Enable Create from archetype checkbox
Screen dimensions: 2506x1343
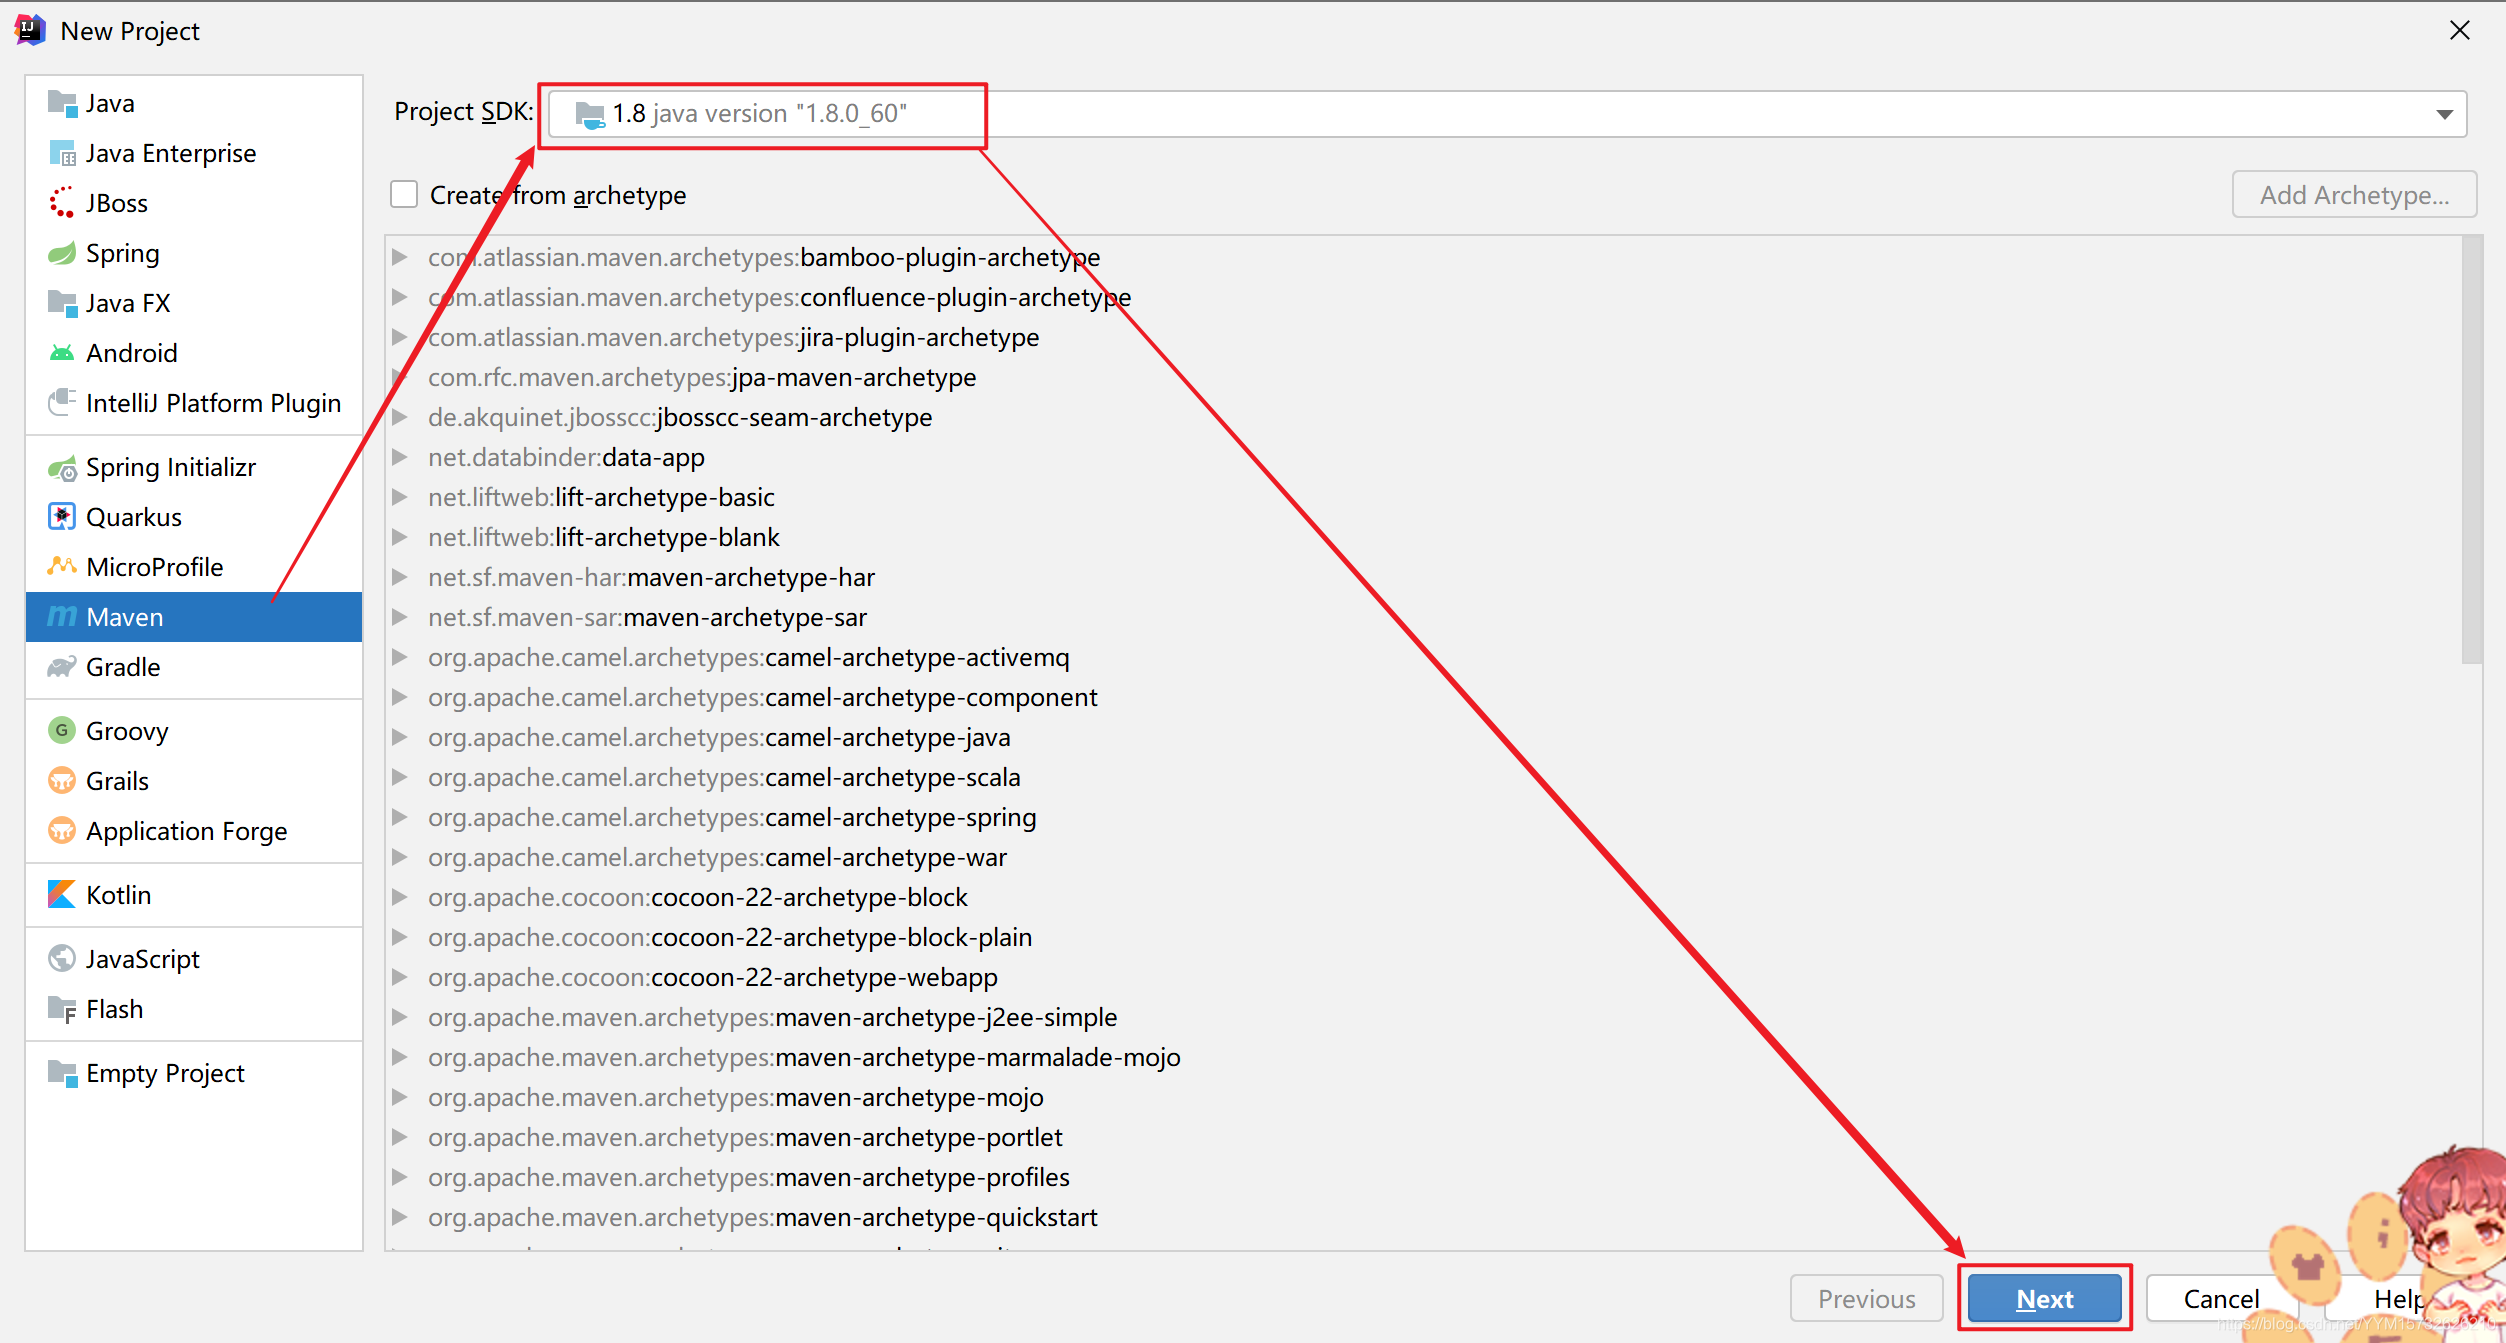click(404, 194)
